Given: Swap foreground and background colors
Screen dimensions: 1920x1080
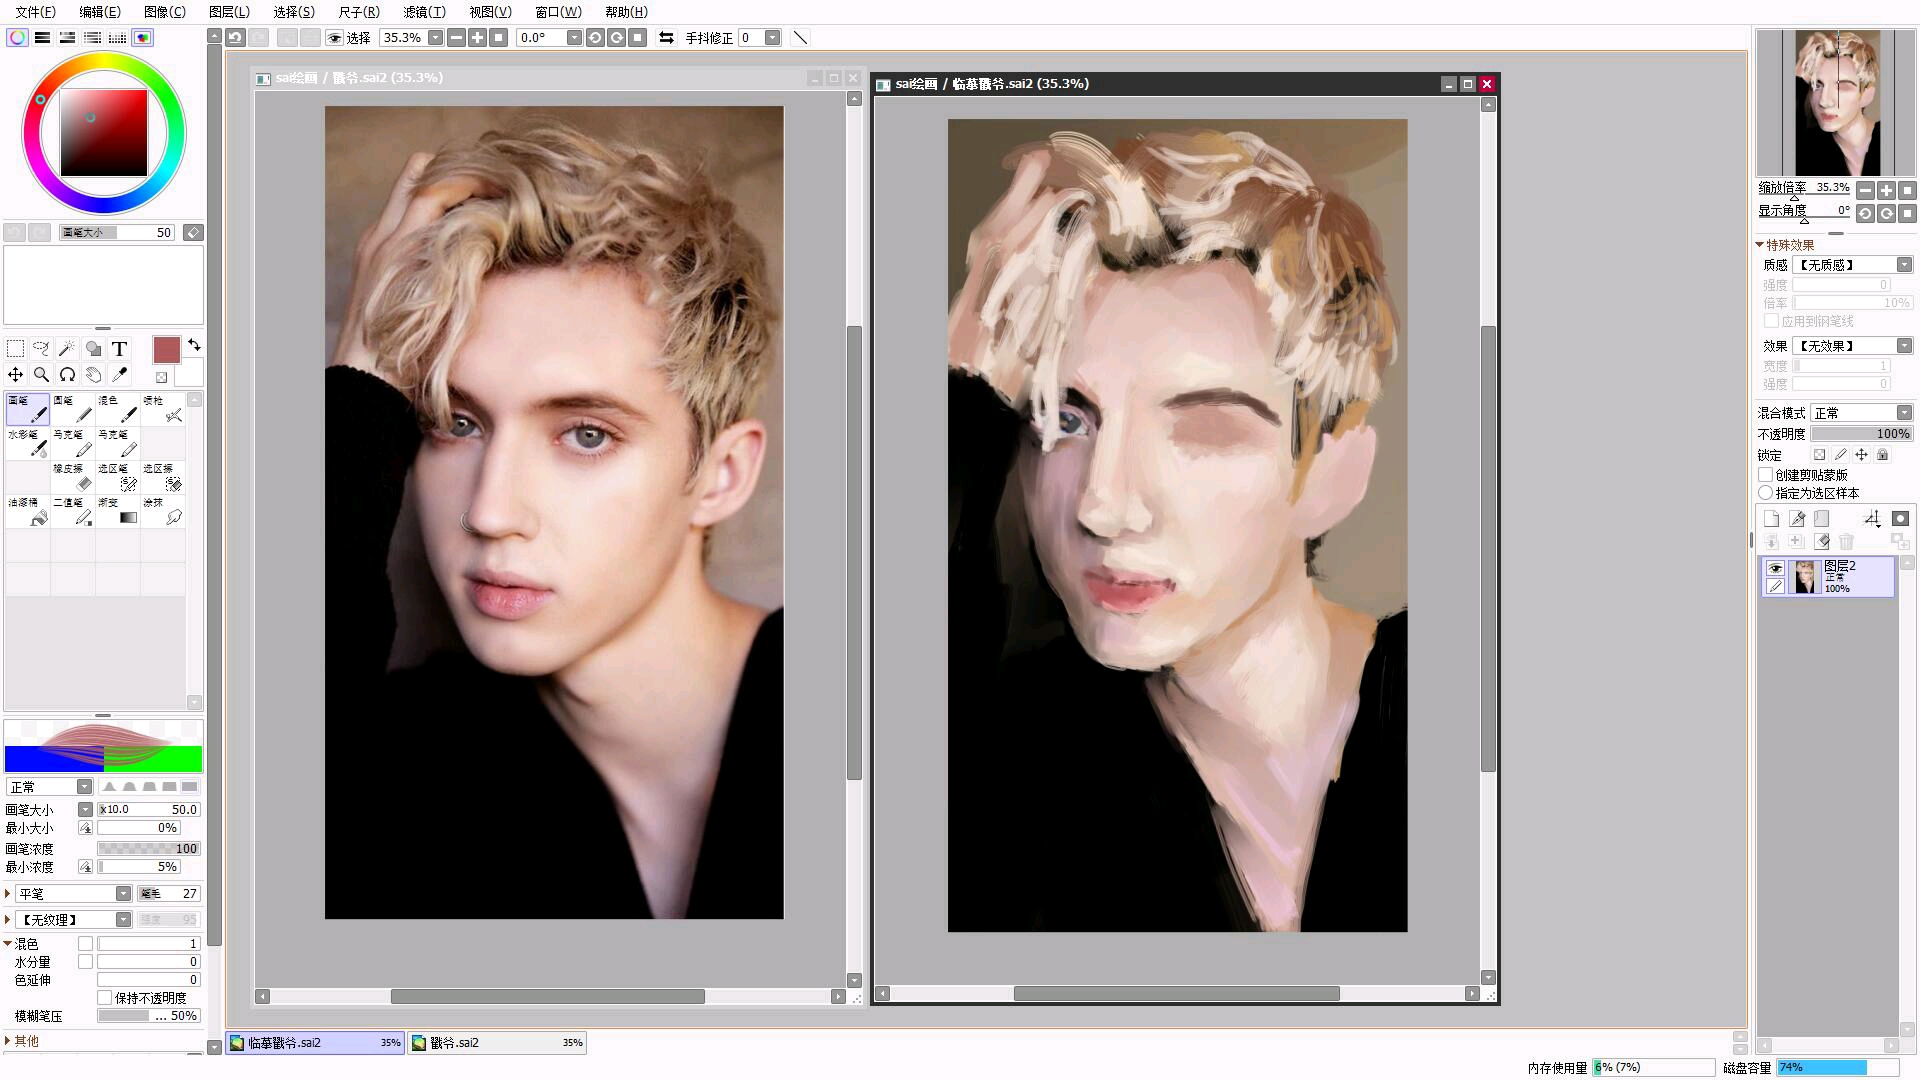Looking at the screenshot, I should (194, 345).
